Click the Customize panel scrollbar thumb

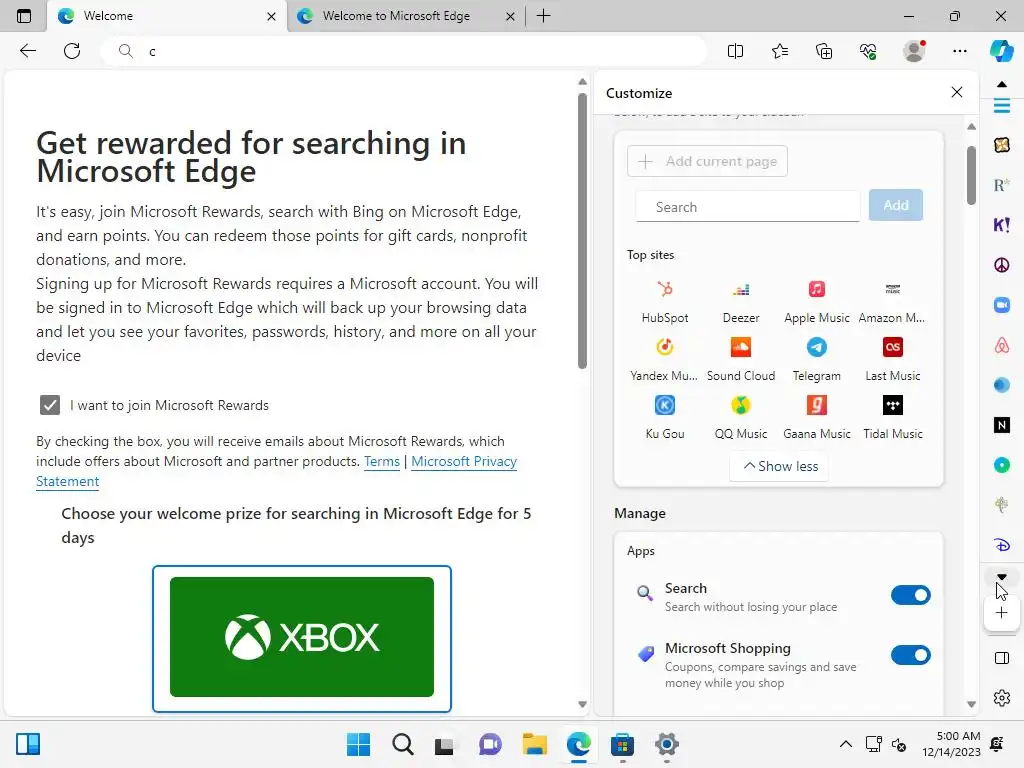coord(971,175)
